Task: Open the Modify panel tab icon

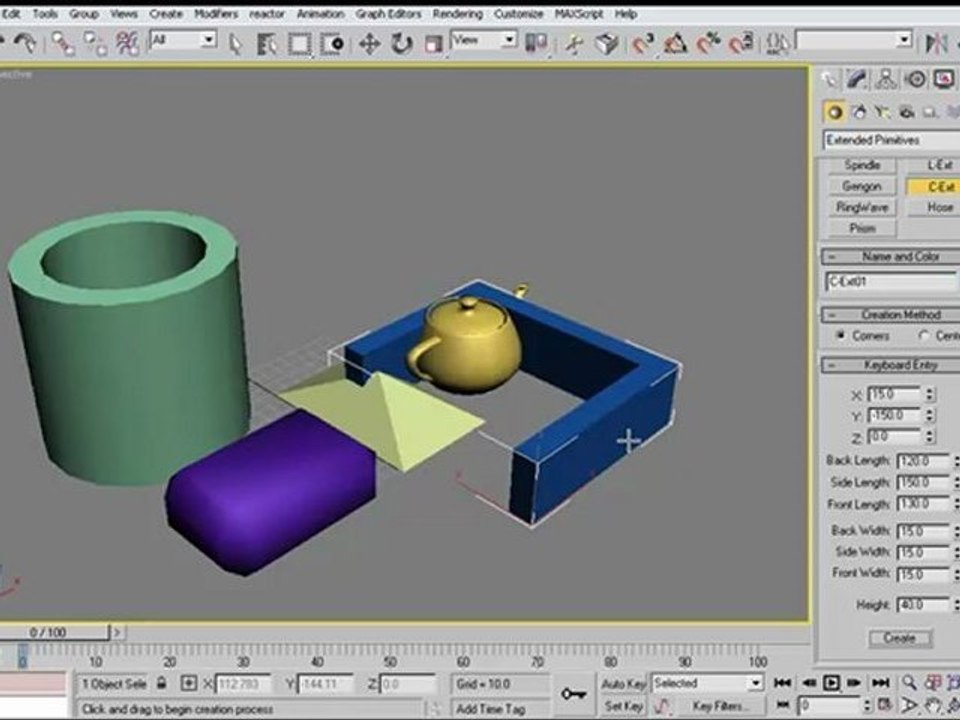Action: [x=858, y=80]
